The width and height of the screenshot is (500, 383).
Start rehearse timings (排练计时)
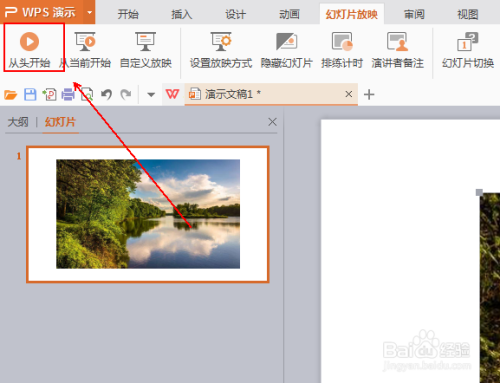342,49
